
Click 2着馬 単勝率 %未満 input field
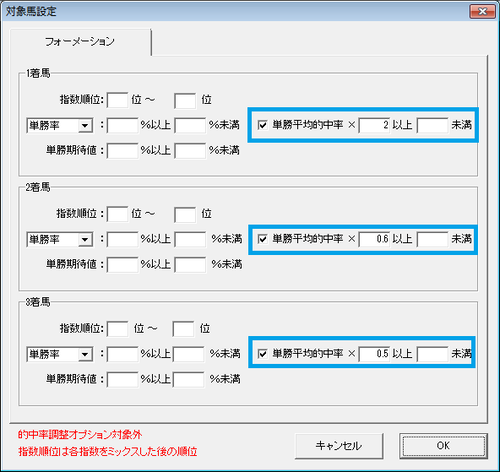point(190,239)
